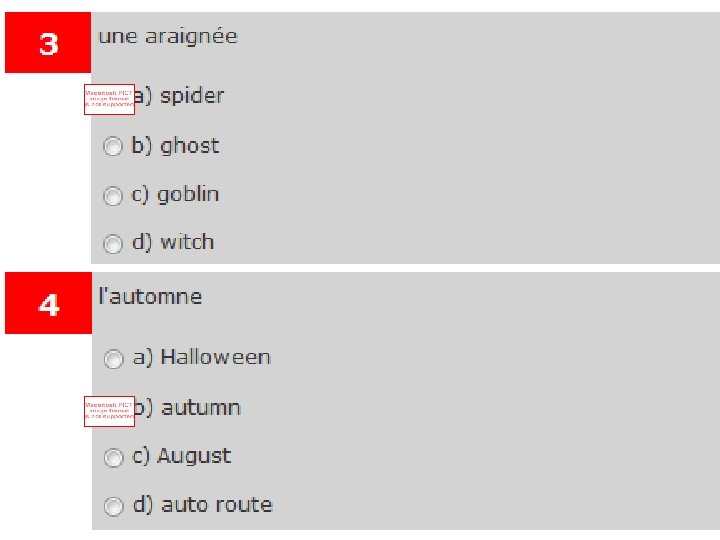The width and height of the screenshot is (720, 540).
Task: Click the 'd) auto route' answer text
Action: (x=203, y=505)
